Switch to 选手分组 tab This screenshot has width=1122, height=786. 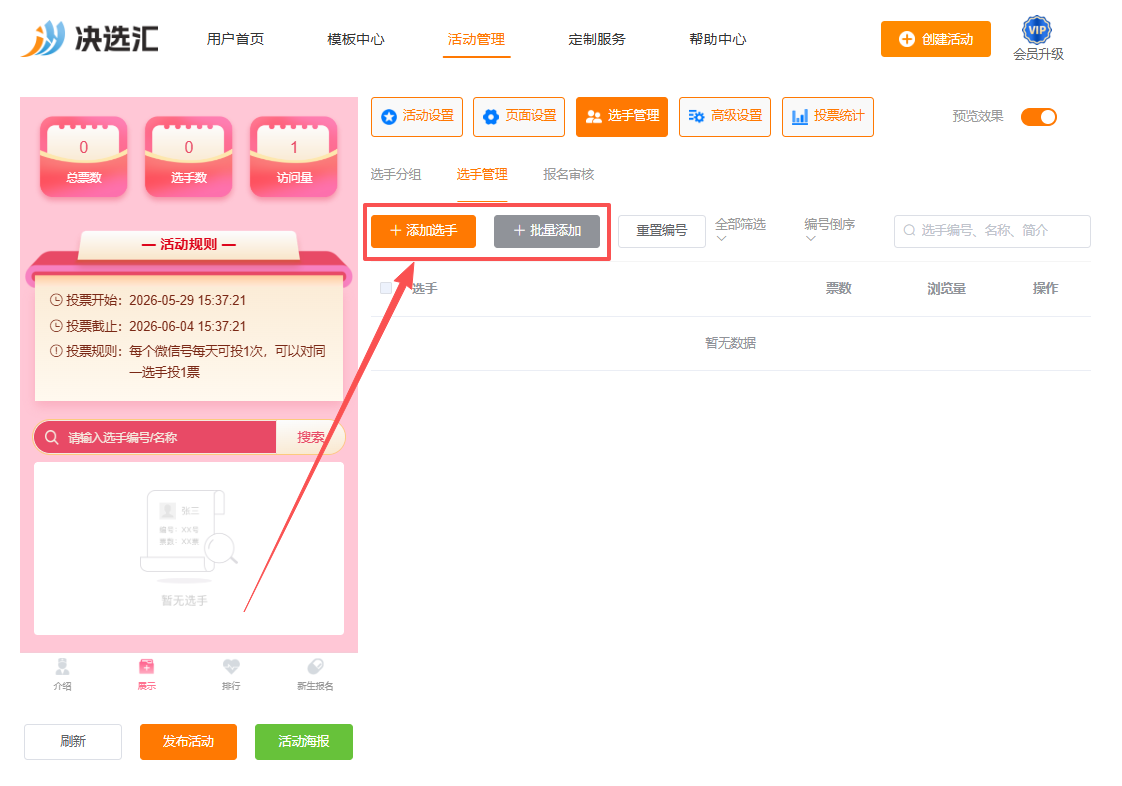click(x=396, y=174)
